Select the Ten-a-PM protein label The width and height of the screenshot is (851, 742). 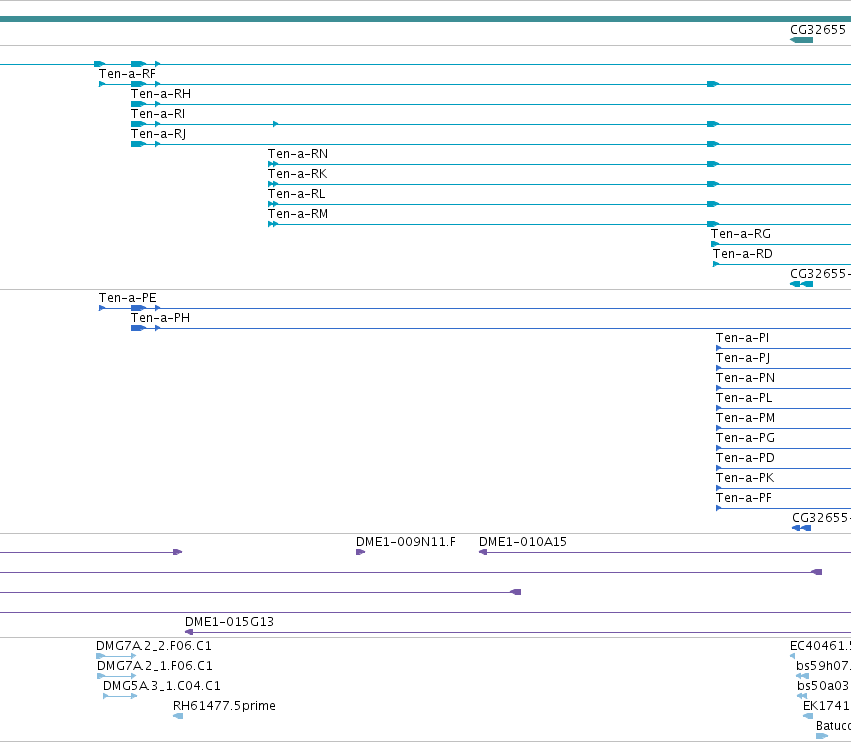coord(745,418)
